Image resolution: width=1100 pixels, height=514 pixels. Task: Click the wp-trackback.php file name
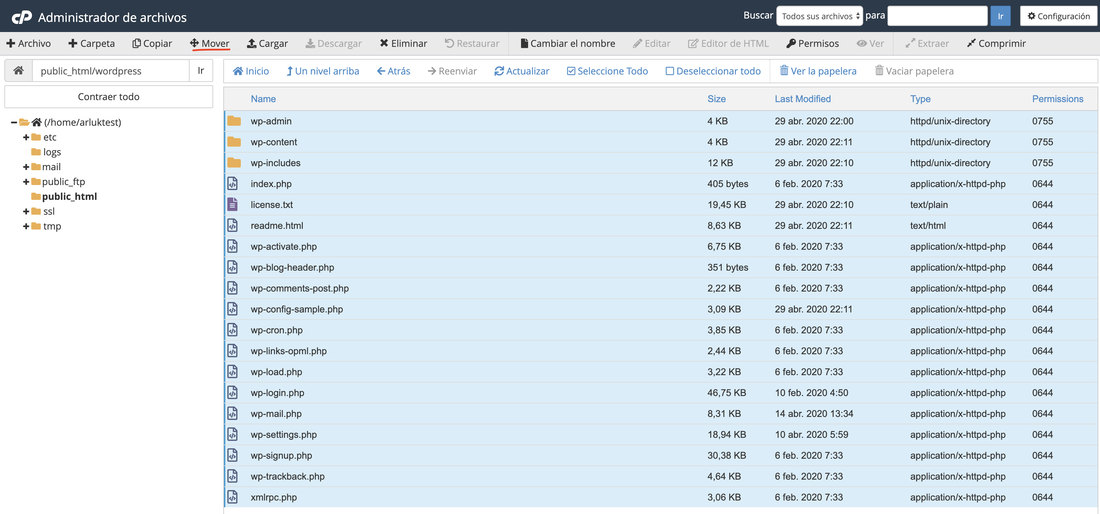pyautogui.click(x=288, y=476)
